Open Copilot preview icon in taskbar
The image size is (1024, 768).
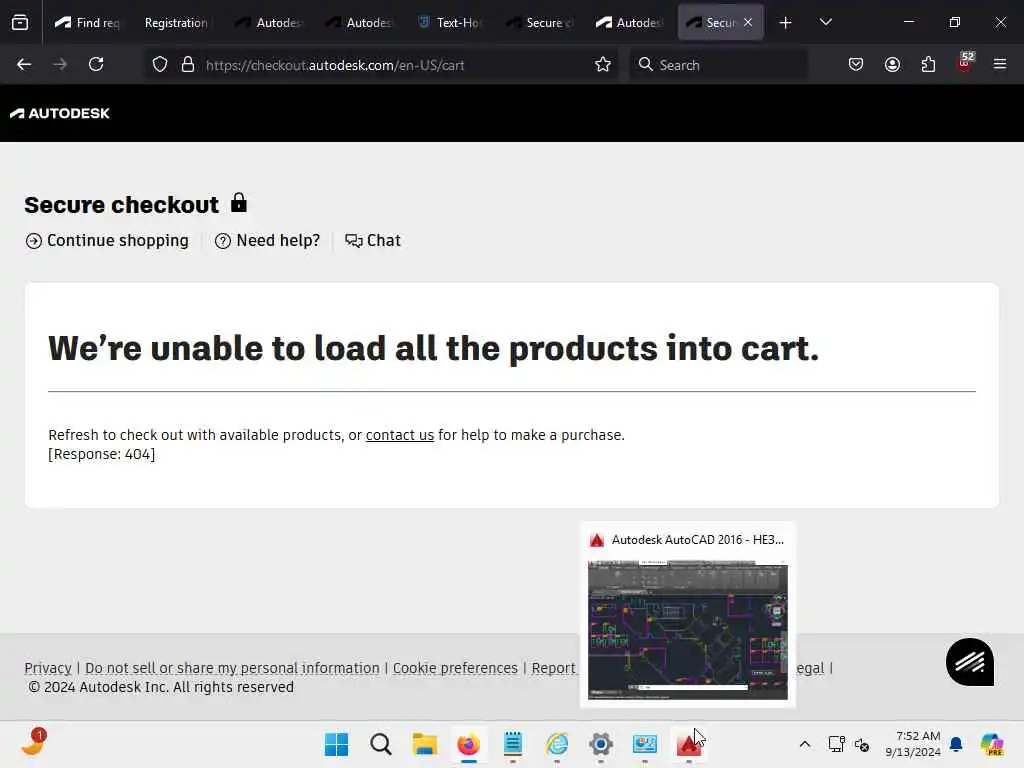point(991,744)
